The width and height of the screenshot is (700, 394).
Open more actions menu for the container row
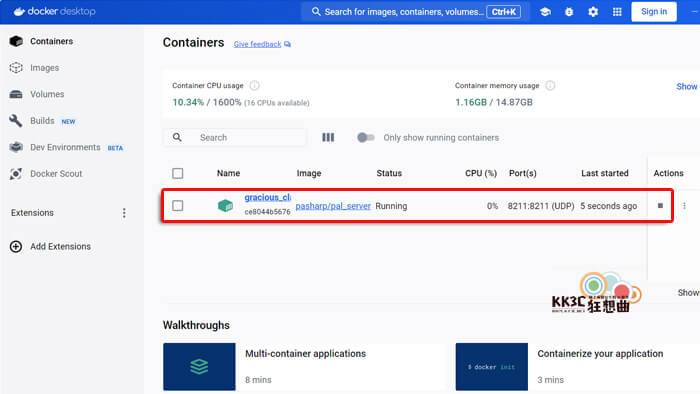coord(684,206)
